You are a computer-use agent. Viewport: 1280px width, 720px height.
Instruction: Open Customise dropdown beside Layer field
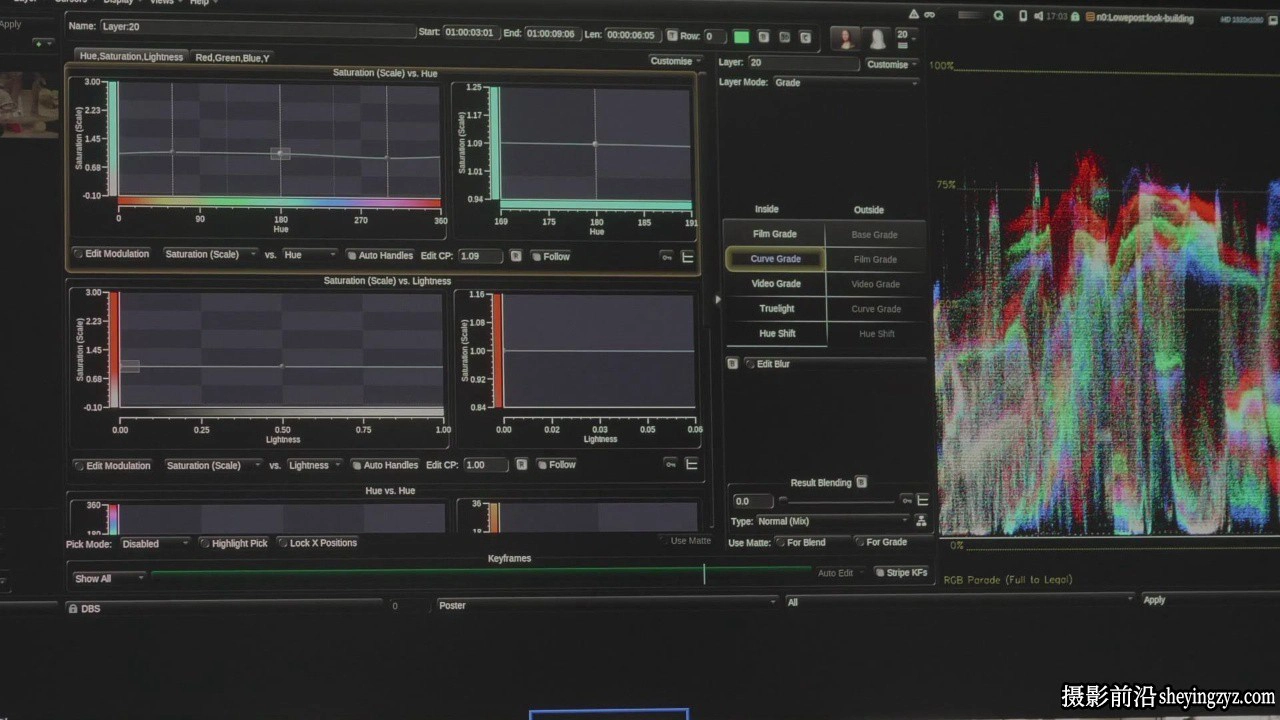[891, 64]
